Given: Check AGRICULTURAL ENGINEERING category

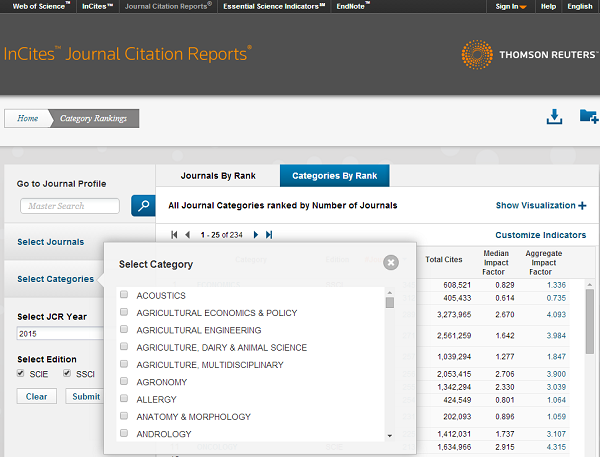Looking at the screenshot, I should [124, 329].
